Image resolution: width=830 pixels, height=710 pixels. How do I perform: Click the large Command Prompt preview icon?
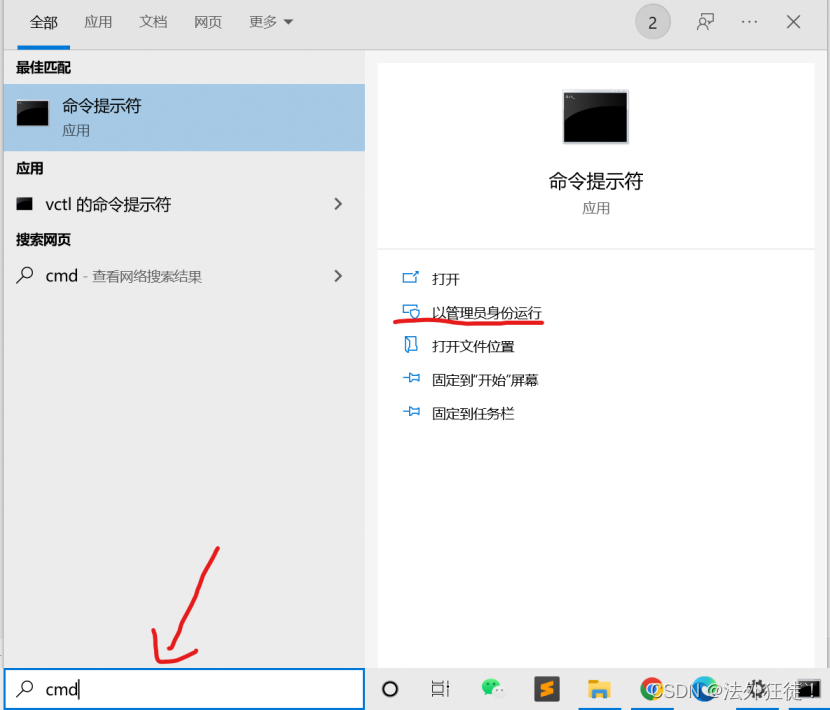point(595,117)
